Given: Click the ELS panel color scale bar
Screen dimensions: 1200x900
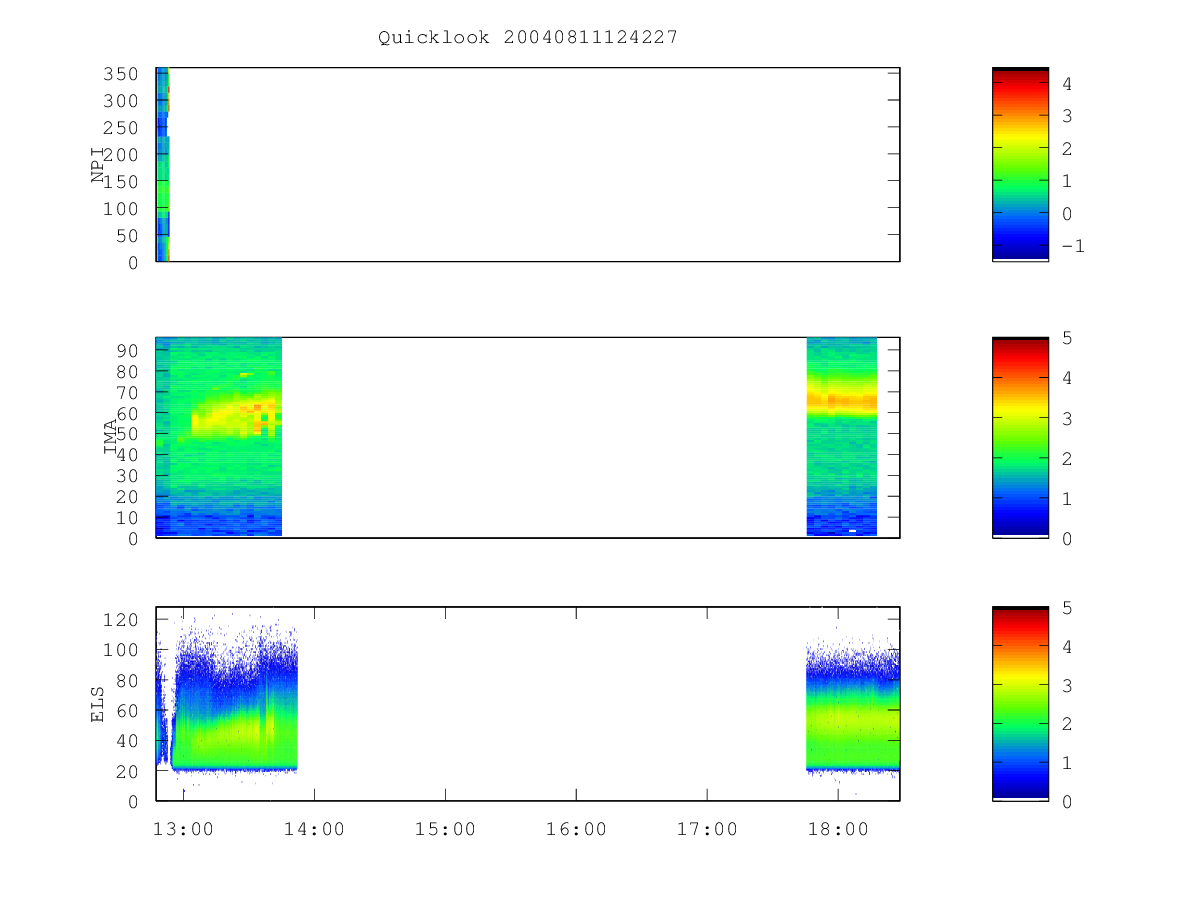Looking at the screenshot, I should click(x=1020, y=704).
